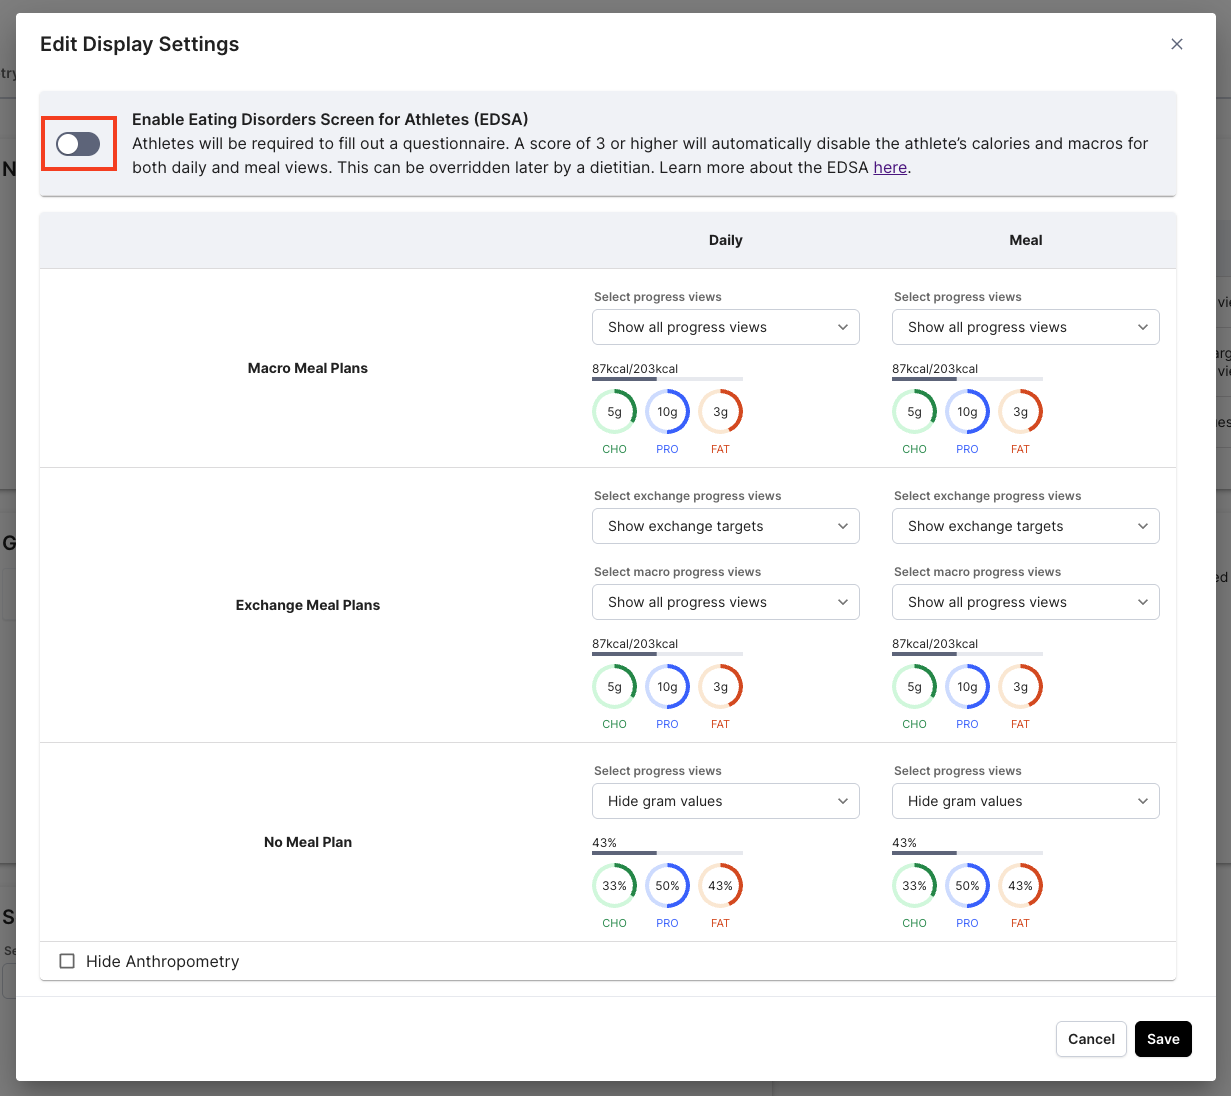Select the CHO progress ring under Macro Meal Plans Daily
The image size is (1231, 1096).
[x=614, y=411]
